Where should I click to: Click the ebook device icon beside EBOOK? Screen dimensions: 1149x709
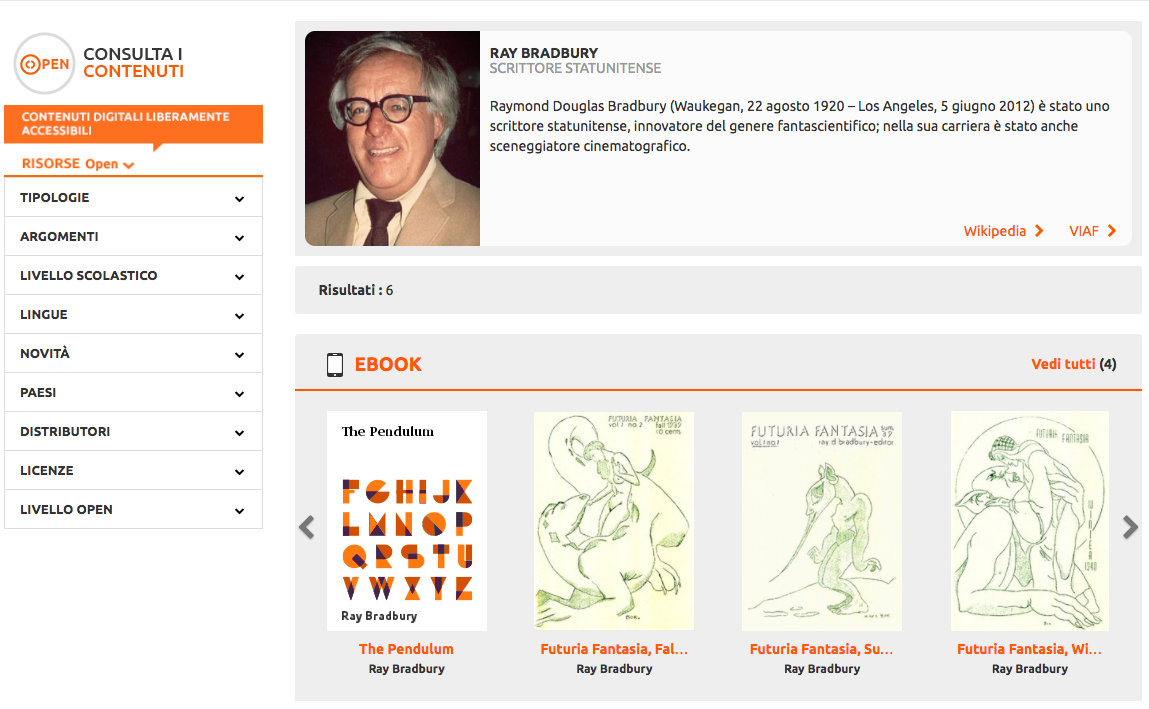[335, 365]
